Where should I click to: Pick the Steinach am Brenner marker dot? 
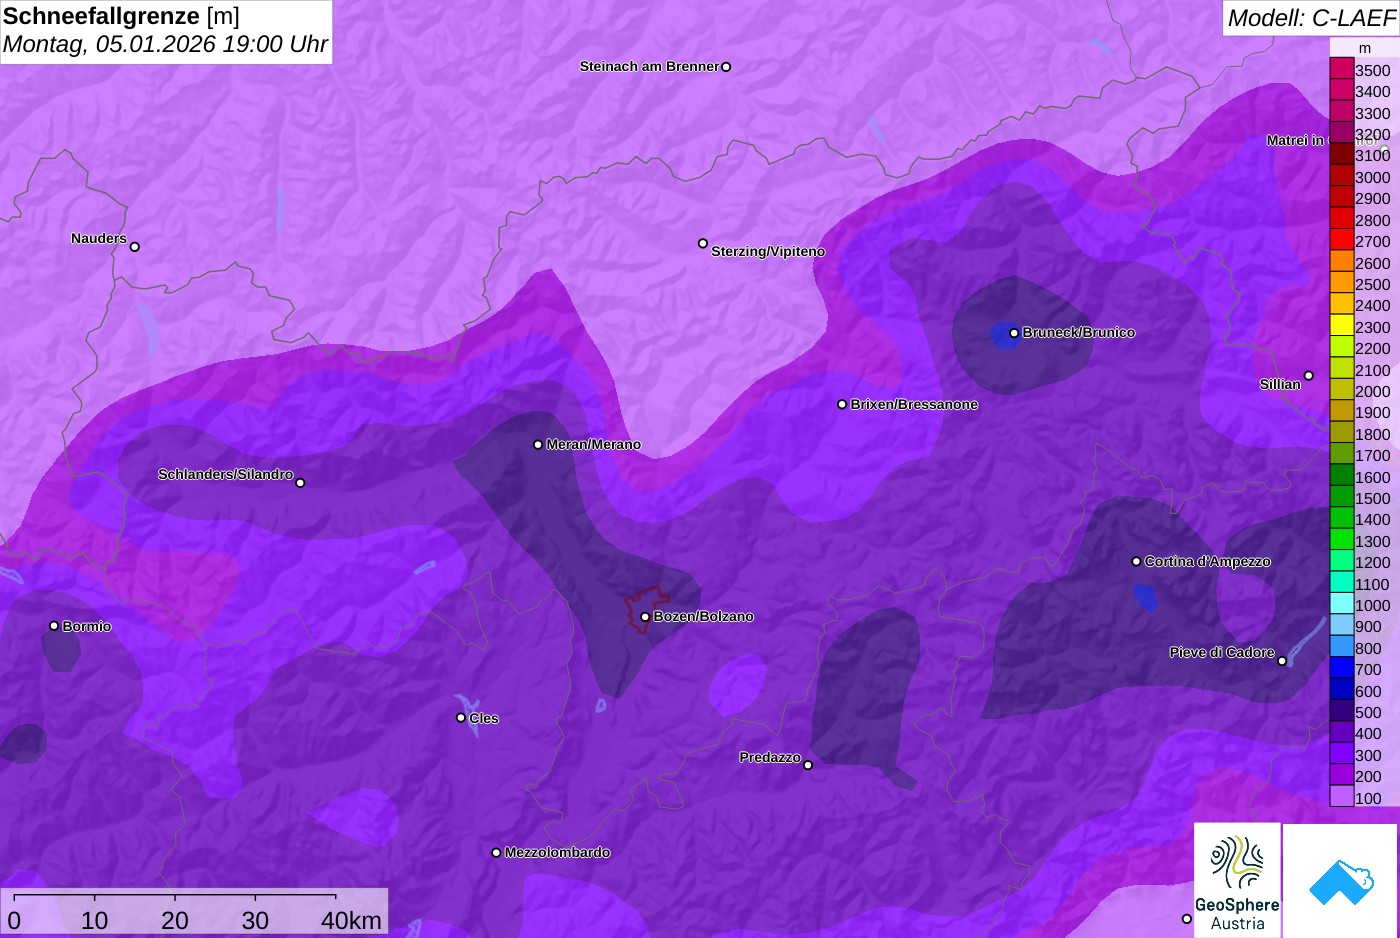726,67
